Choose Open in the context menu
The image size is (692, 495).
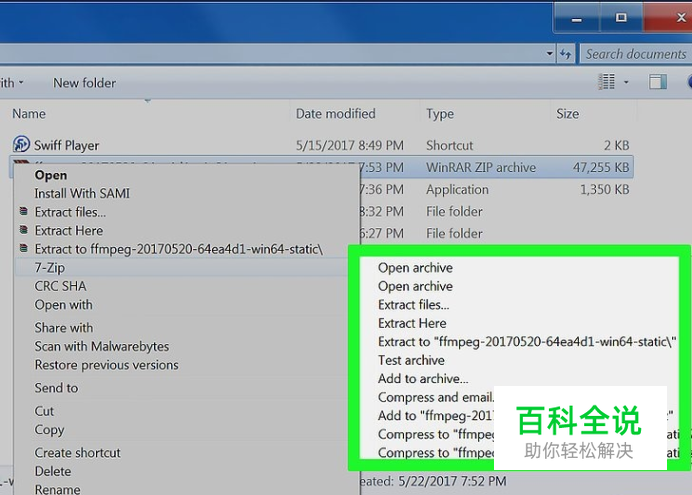click(x=51, y=175)
